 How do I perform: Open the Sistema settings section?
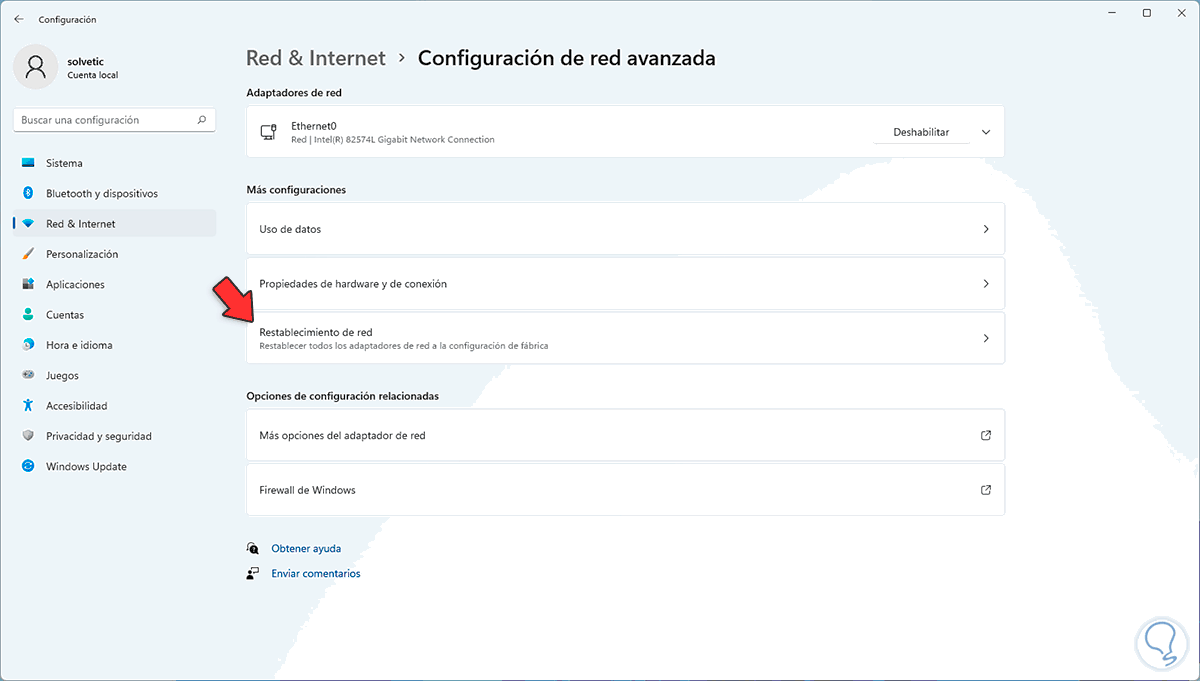pyautogui.click(x=115, y=163)
